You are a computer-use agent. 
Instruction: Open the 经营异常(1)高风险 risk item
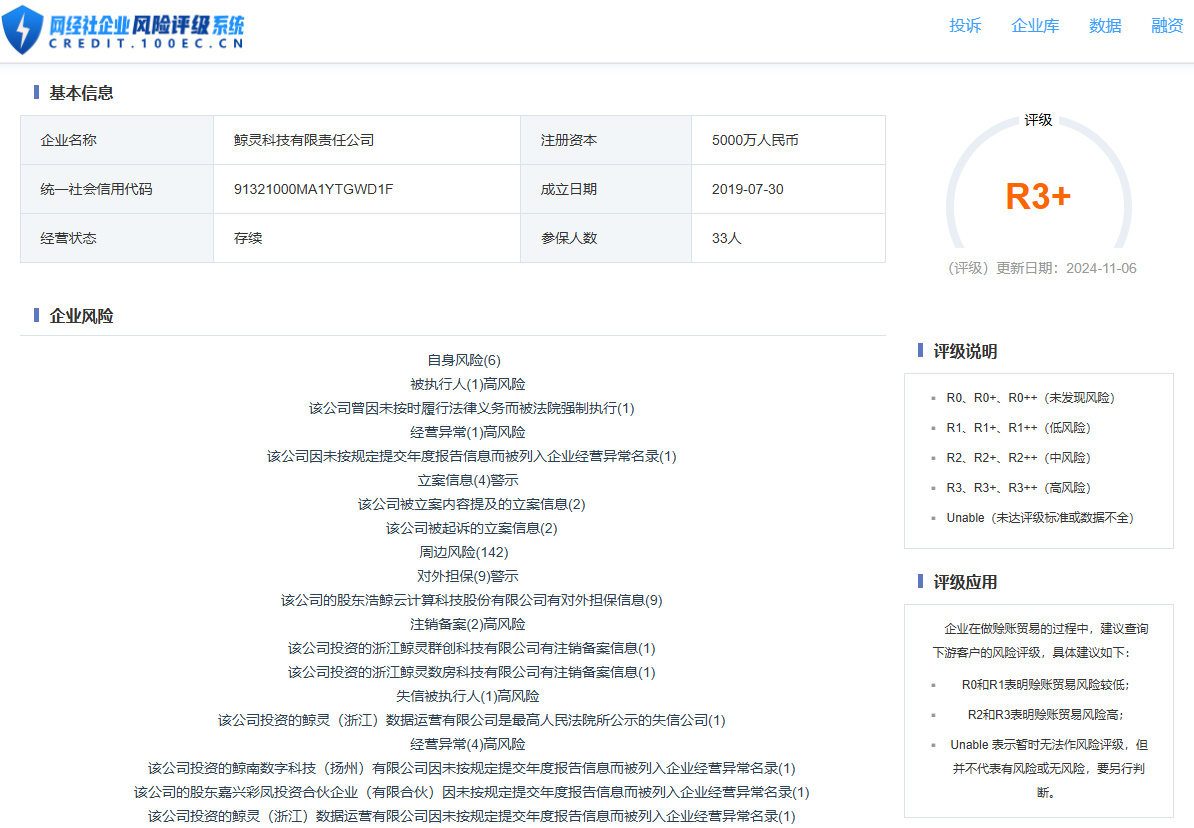pos(468,432)
